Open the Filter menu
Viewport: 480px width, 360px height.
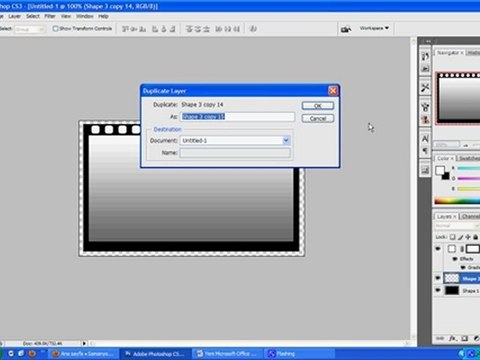pos(50,16)
